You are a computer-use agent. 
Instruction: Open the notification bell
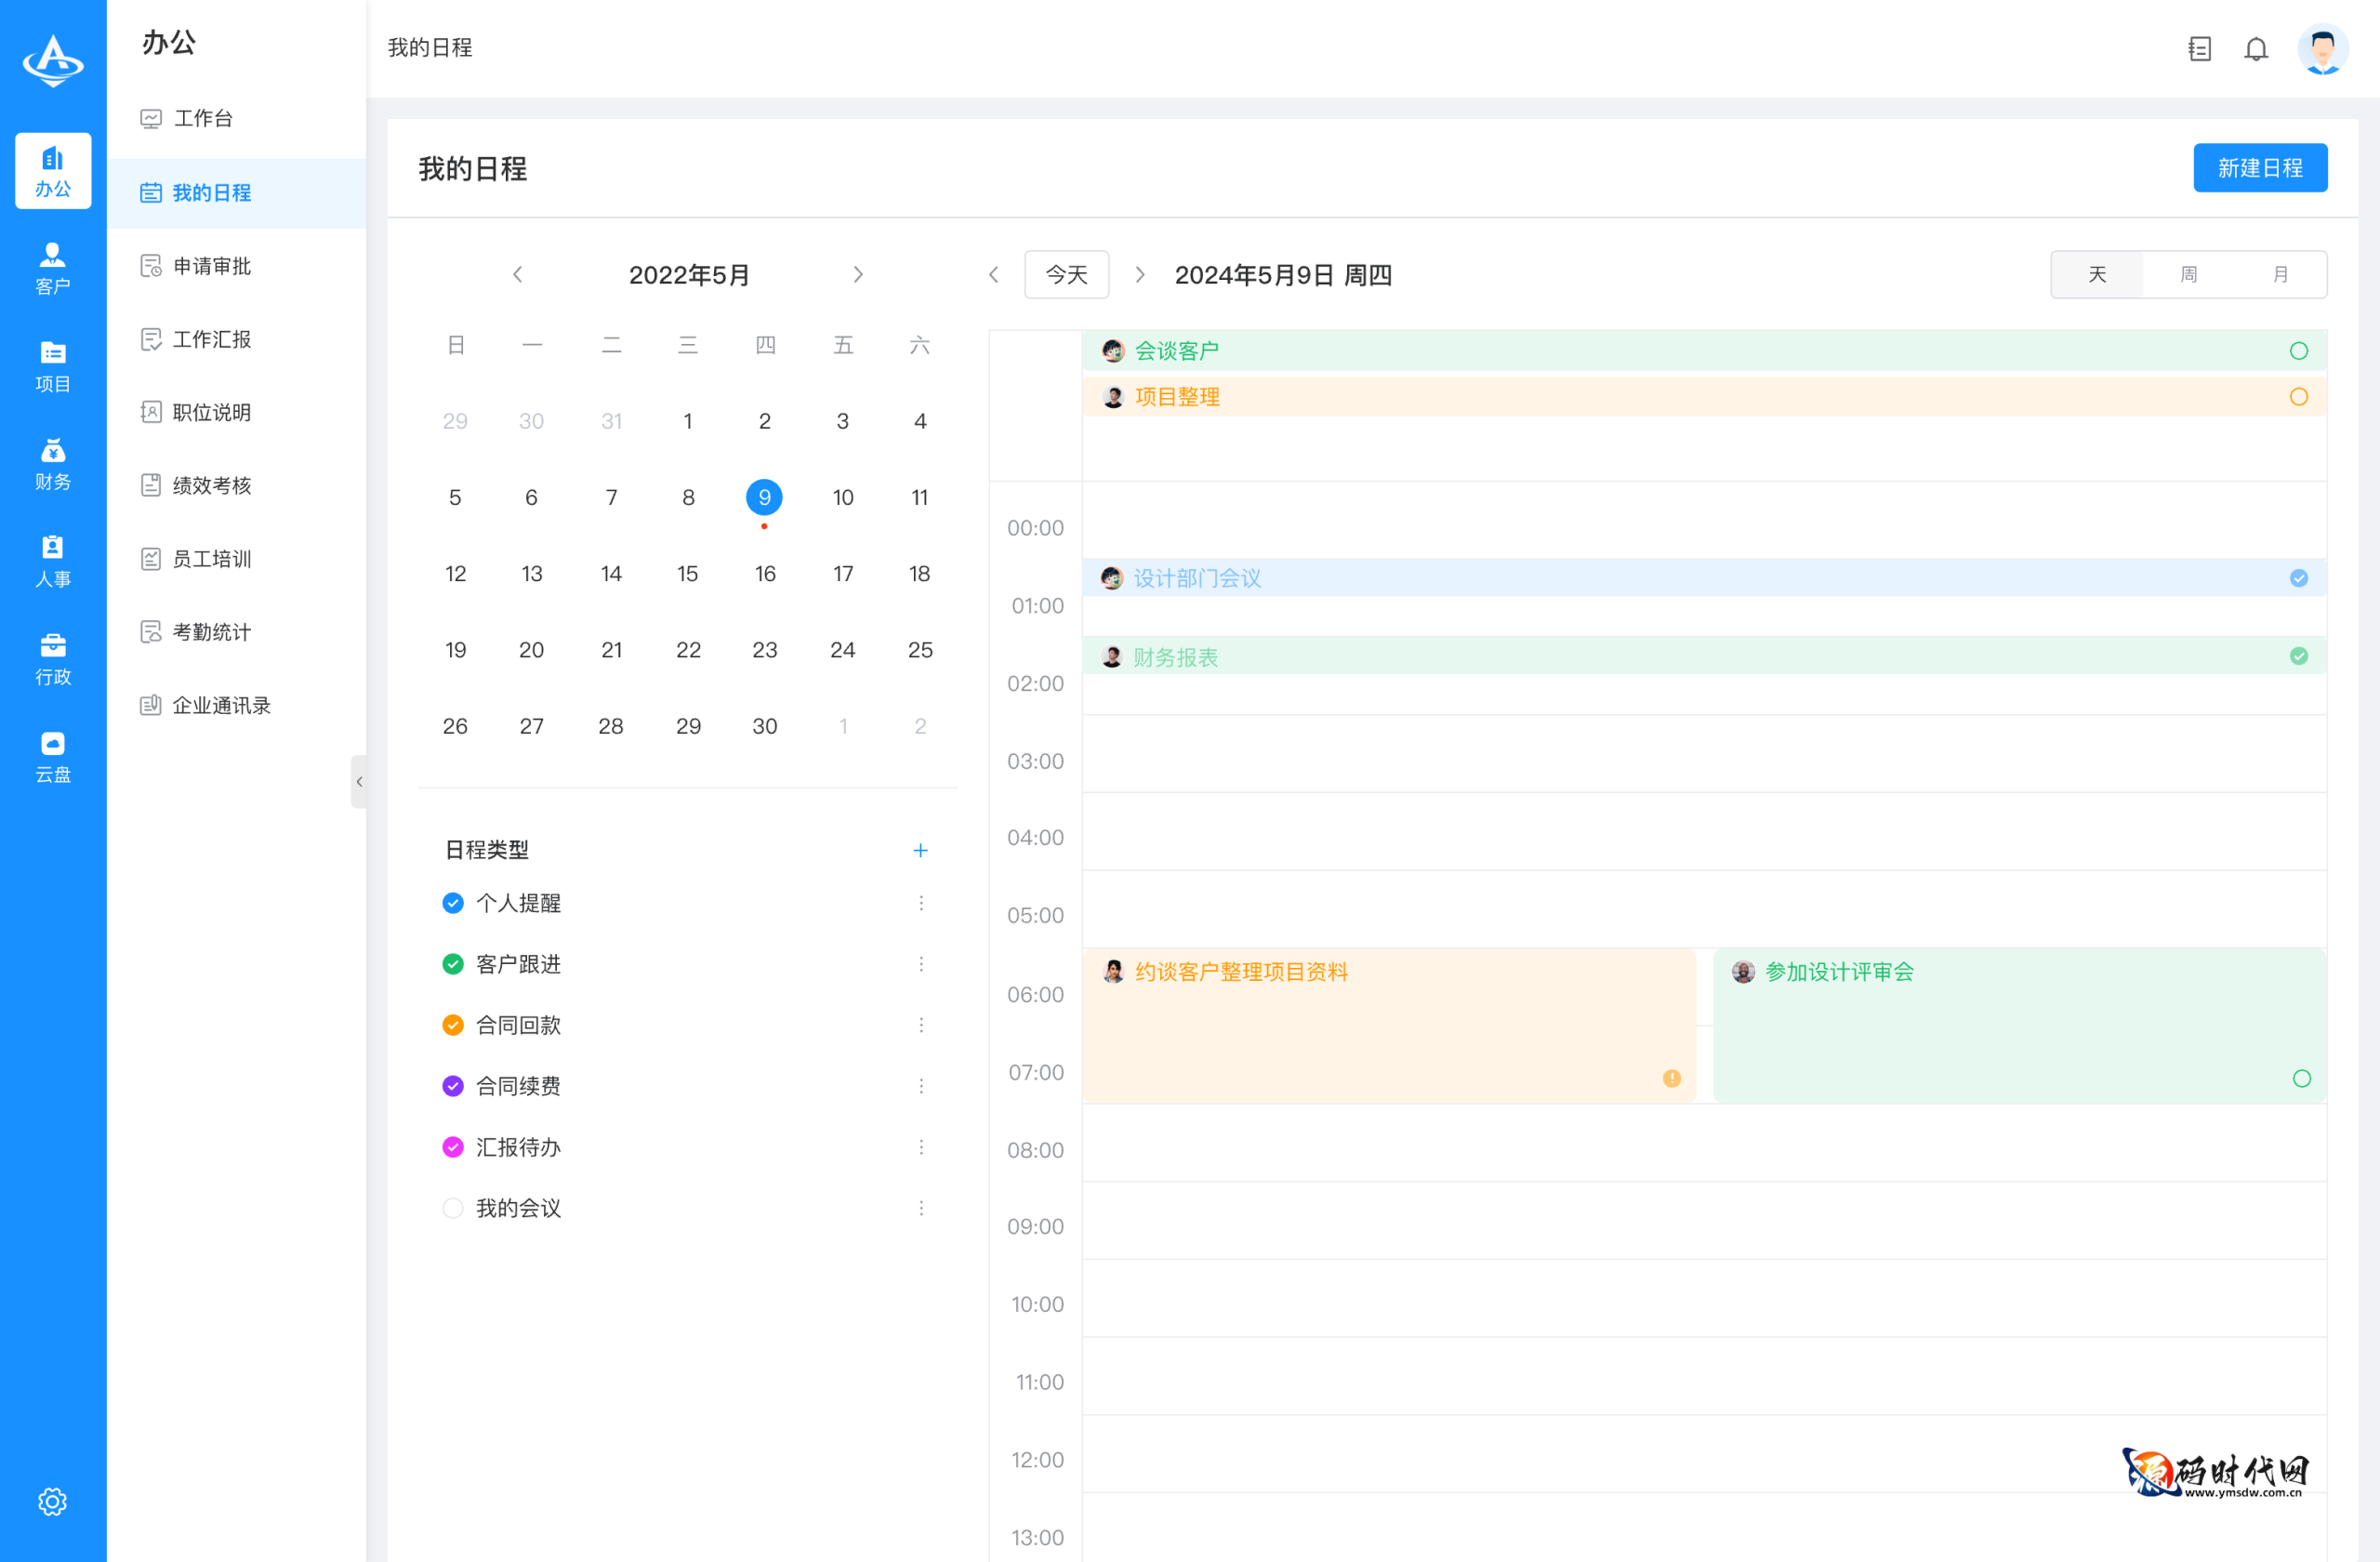(2256, 48)
